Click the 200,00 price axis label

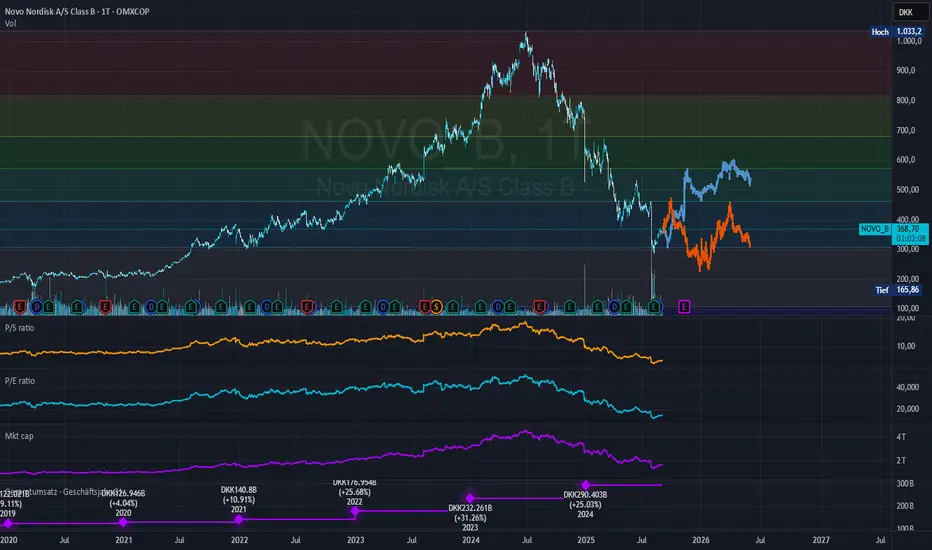tap(908, 279)
